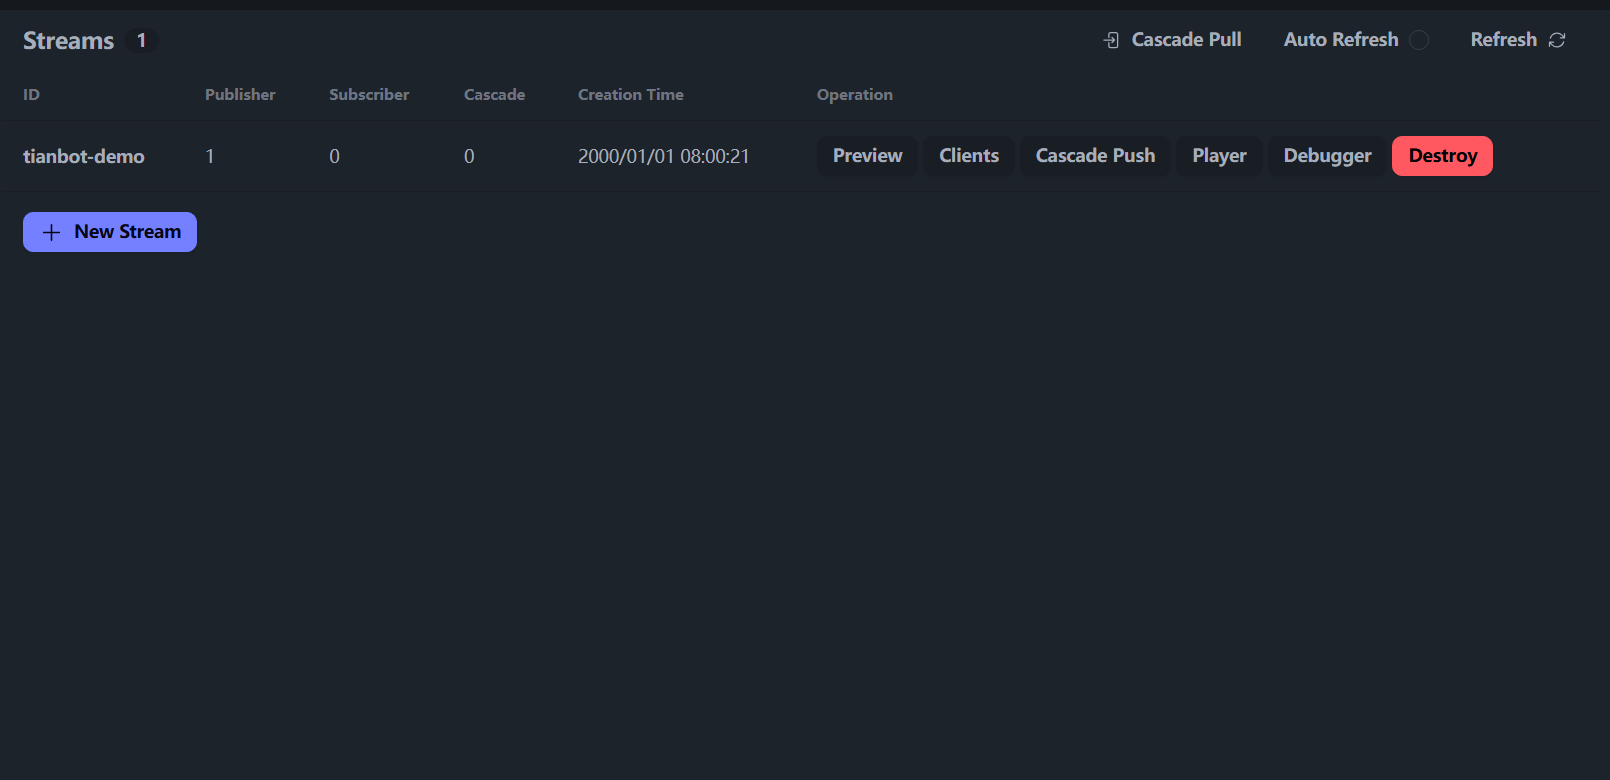Open the Player for this stream
This screenshot has height=780, width=1610.
click(1219, 156)
